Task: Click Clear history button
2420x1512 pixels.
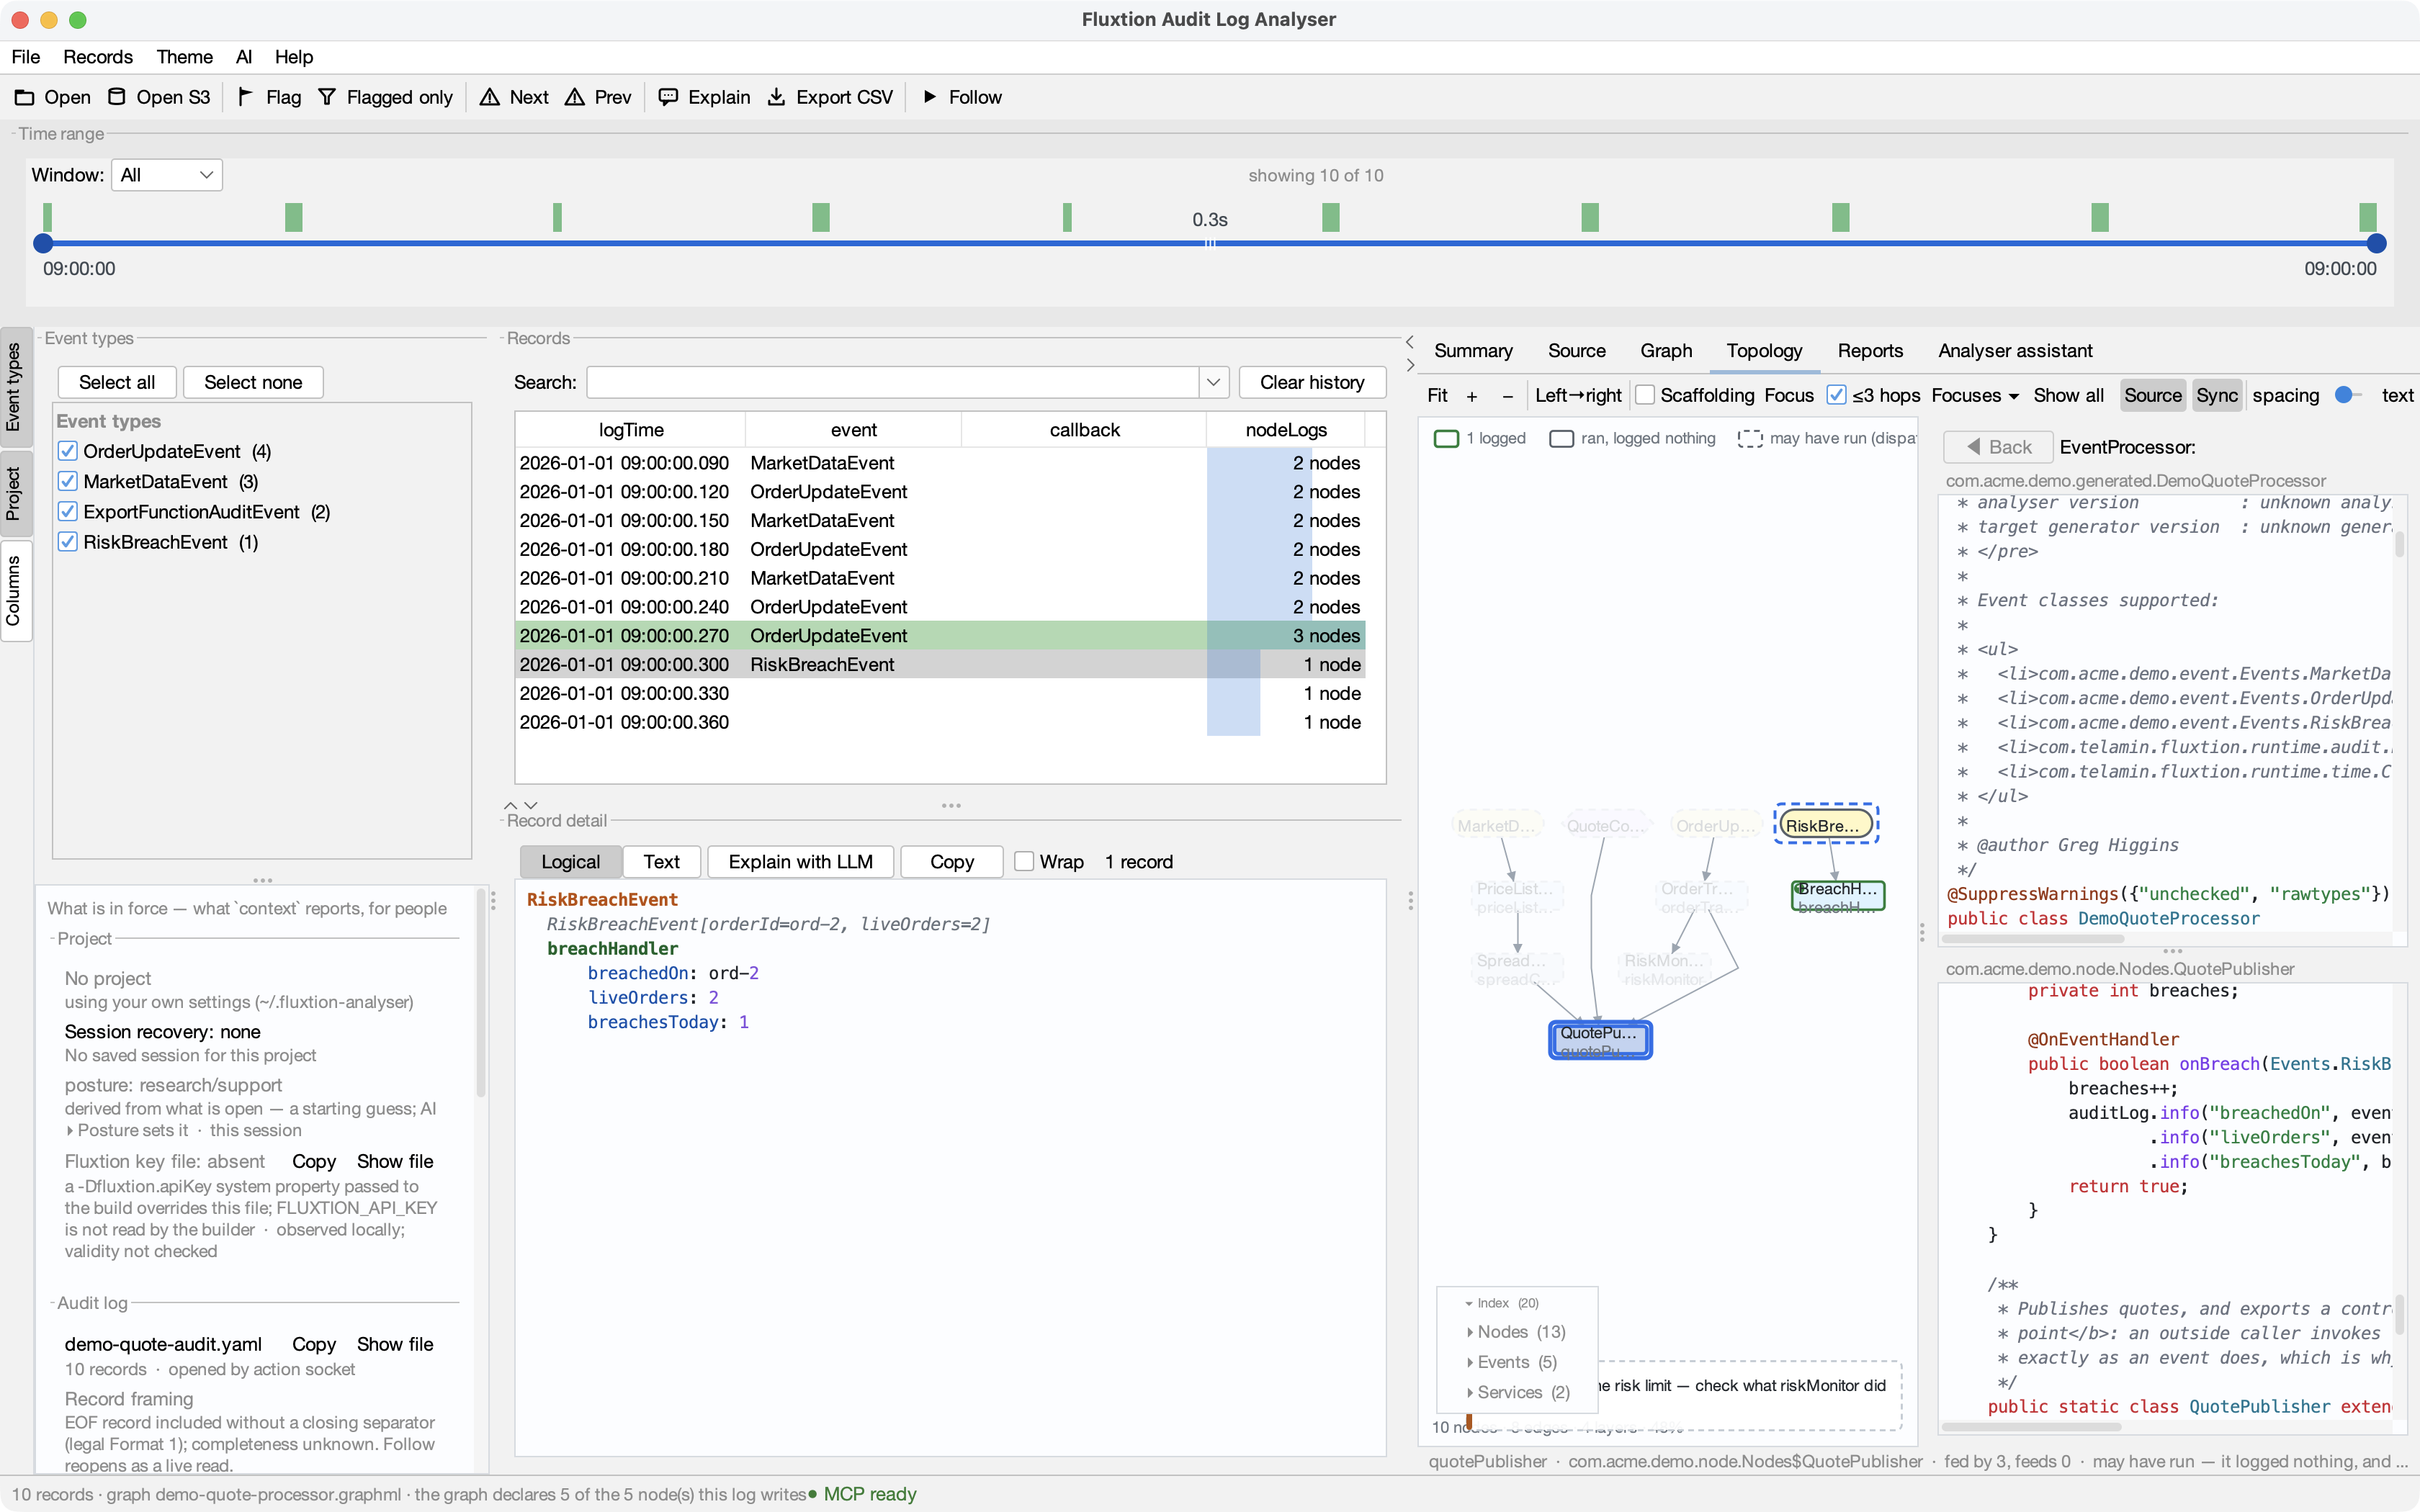Action: (1312, 382)
